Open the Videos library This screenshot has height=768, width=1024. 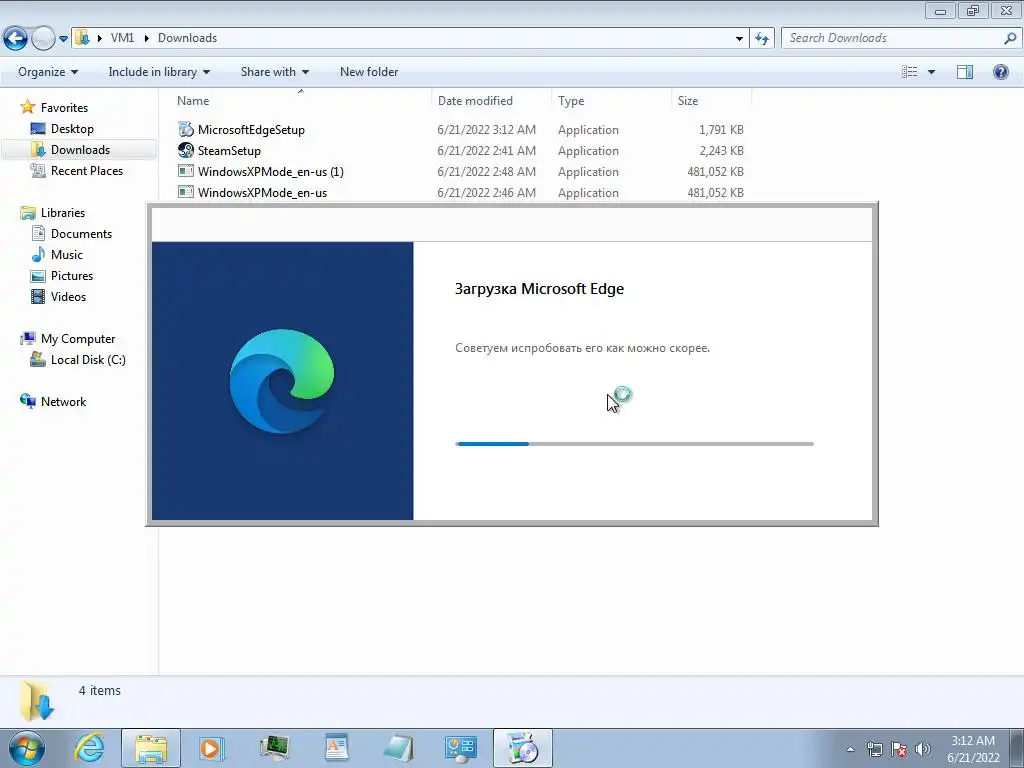point(68,296)
